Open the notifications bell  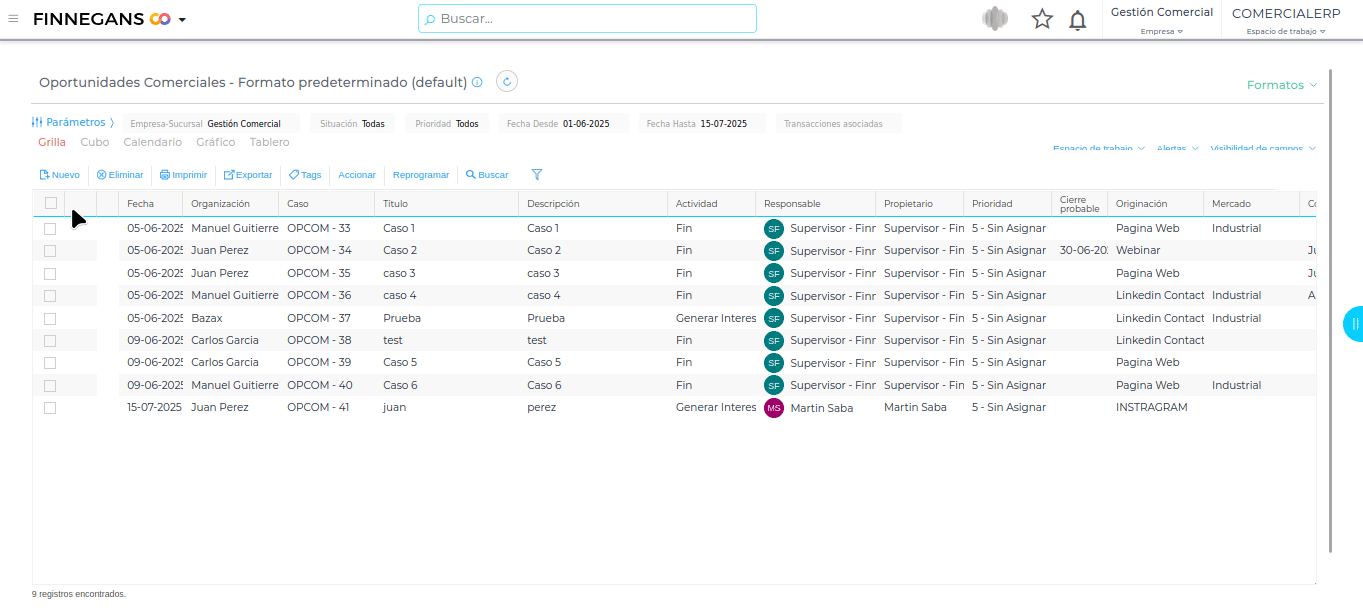1077,20
